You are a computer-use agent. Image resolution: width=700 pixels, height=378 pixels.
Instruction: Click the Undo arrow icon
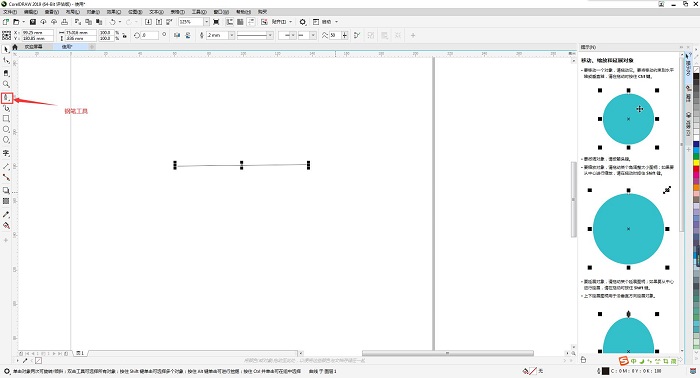(x=112, y=21)
